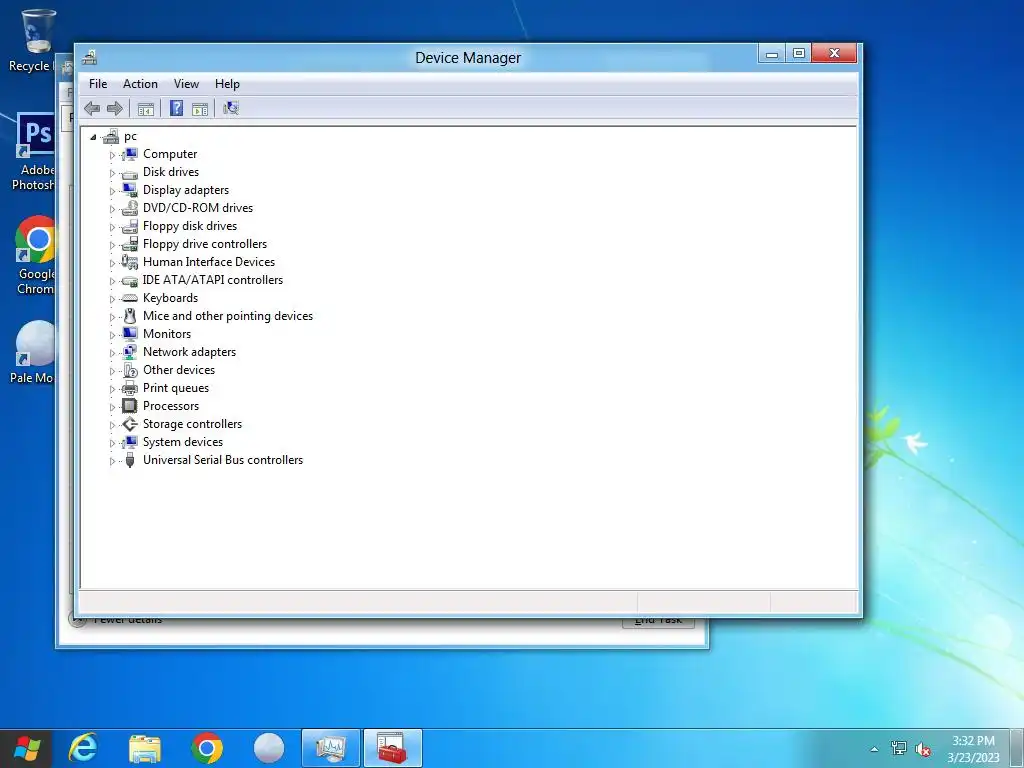The height and width of the screenshot is (768, 1024).
Task: Switch to Task Manager taskbar button
Action: (330, 748)
